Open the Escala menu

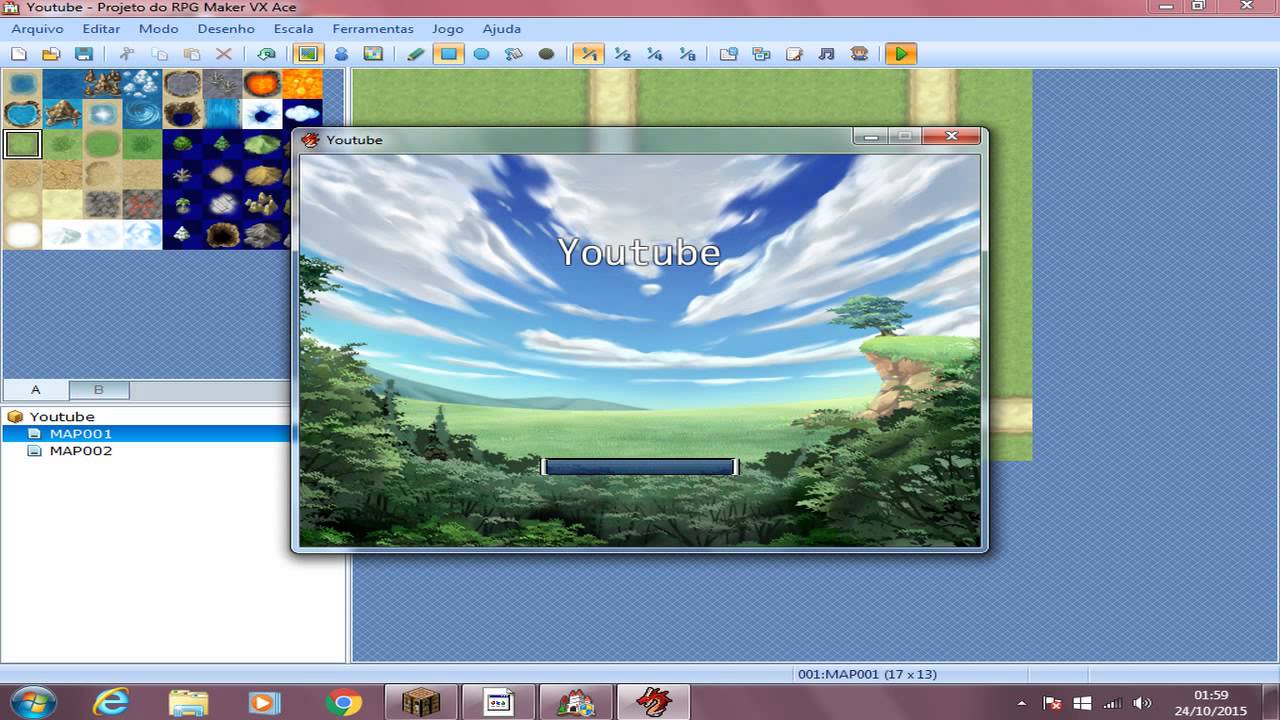(x=293, y=29)
